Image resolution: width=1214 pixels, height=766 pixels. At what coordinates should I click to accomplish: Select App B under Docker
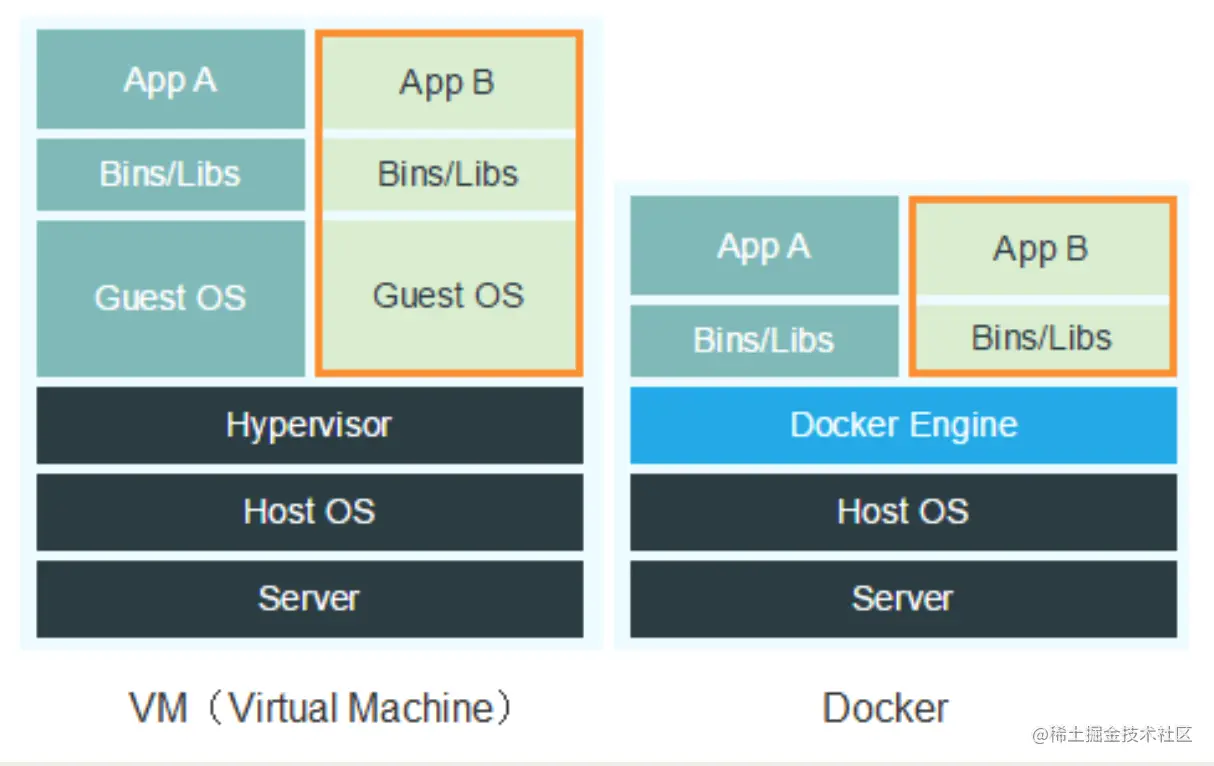tap(1040, 250)
